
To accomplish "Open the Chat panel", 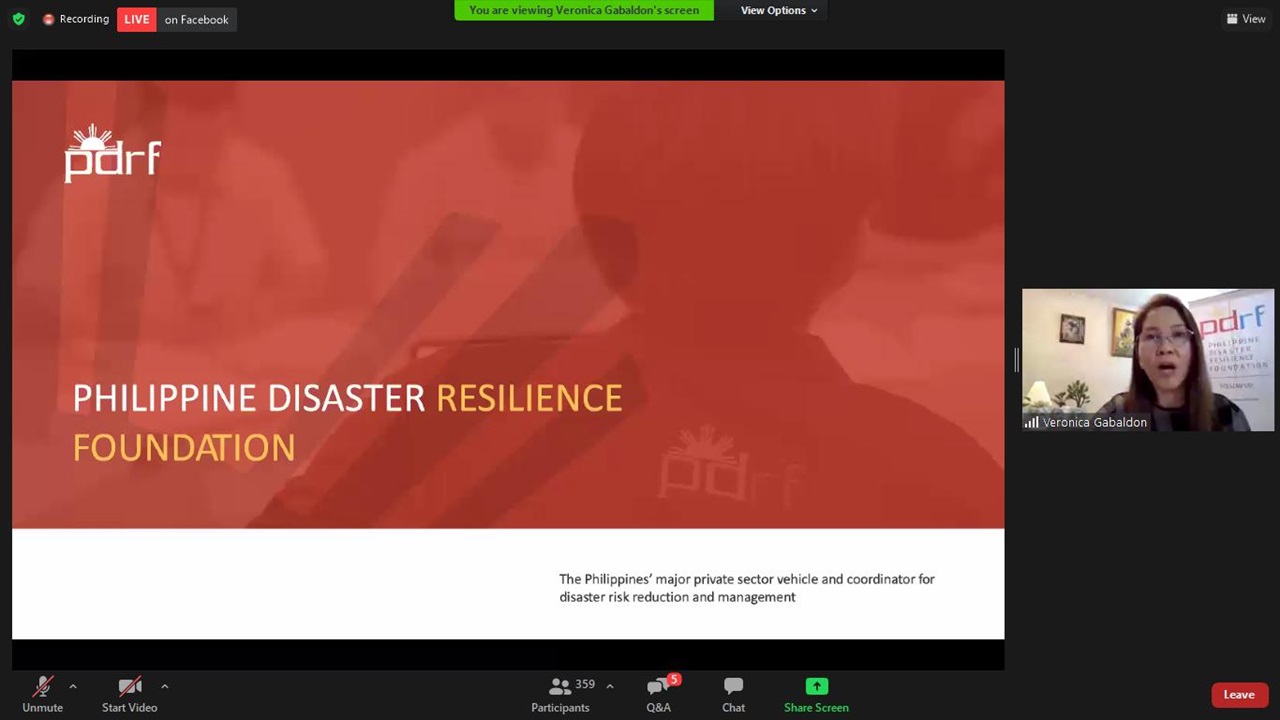I will point(733,694).
